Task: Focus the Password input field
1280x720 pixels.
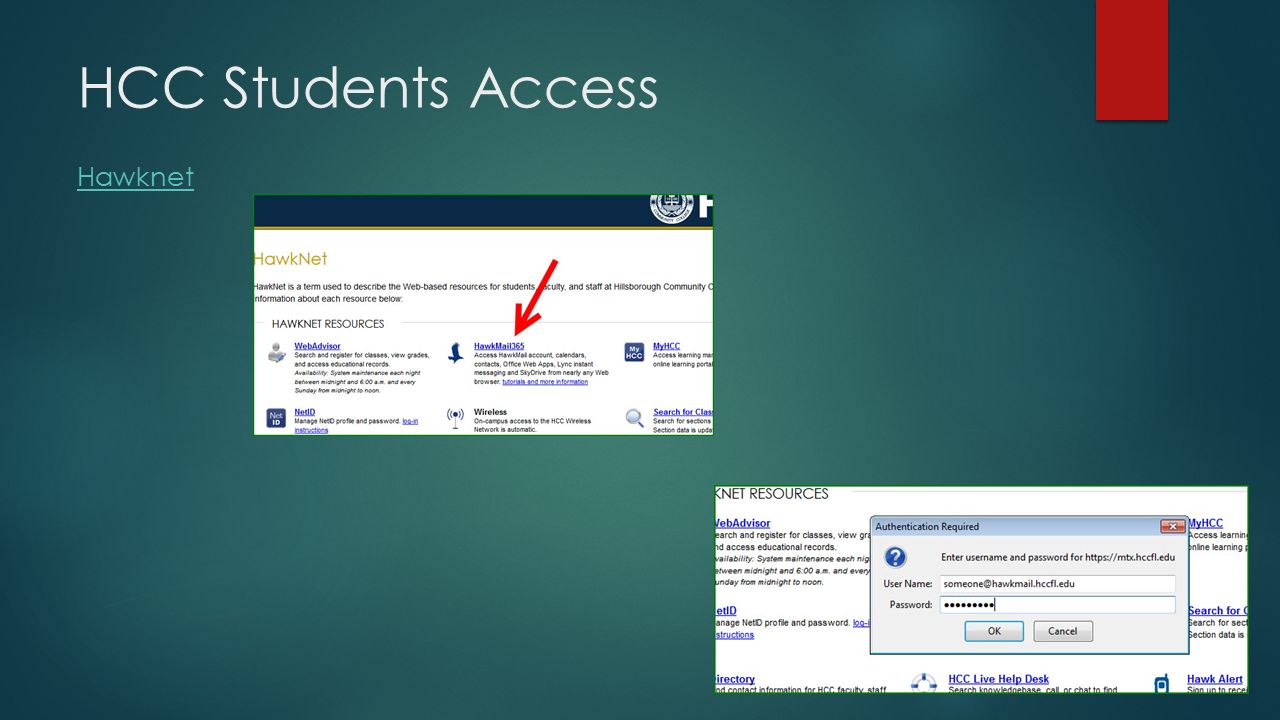Action: pos(1057,604)
